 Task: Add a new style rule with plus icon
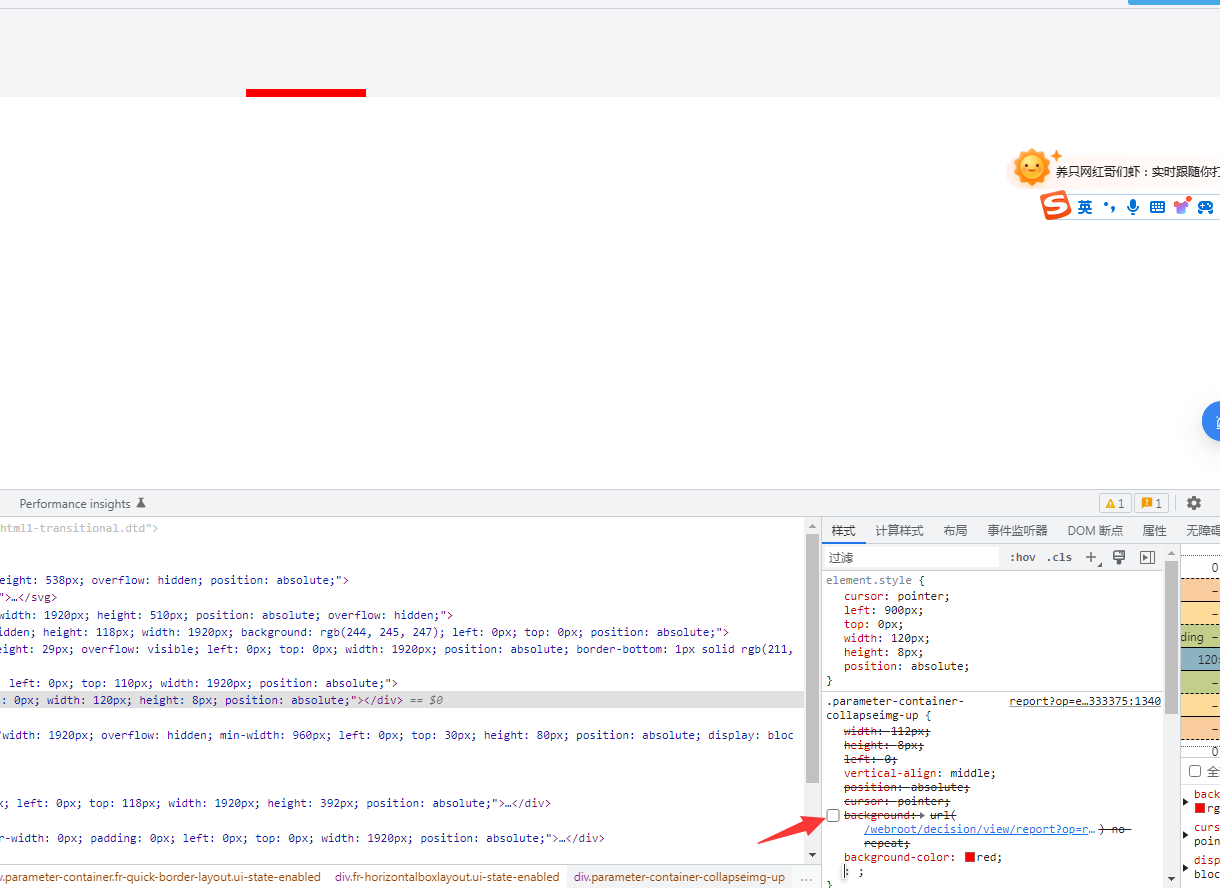[1091, 557]
